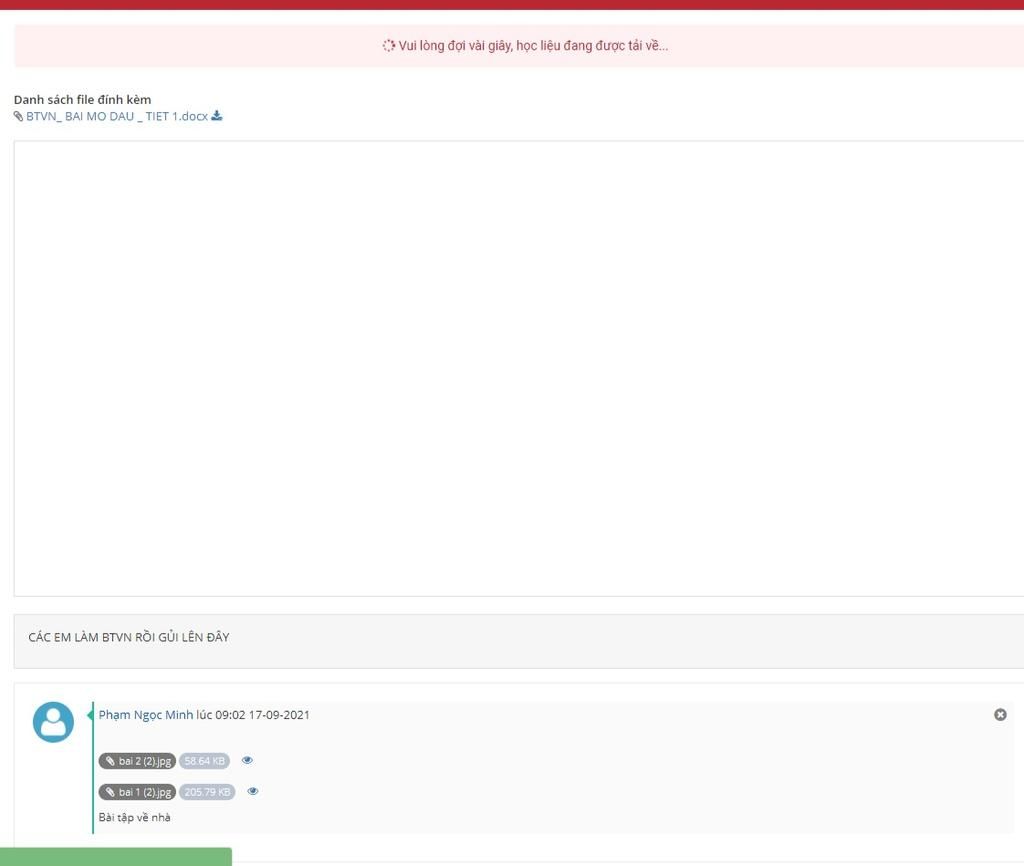1024x866 pixels.
Task: Open Phạm Ngọc Minh's profile link
Action: (x=146, y=714)
